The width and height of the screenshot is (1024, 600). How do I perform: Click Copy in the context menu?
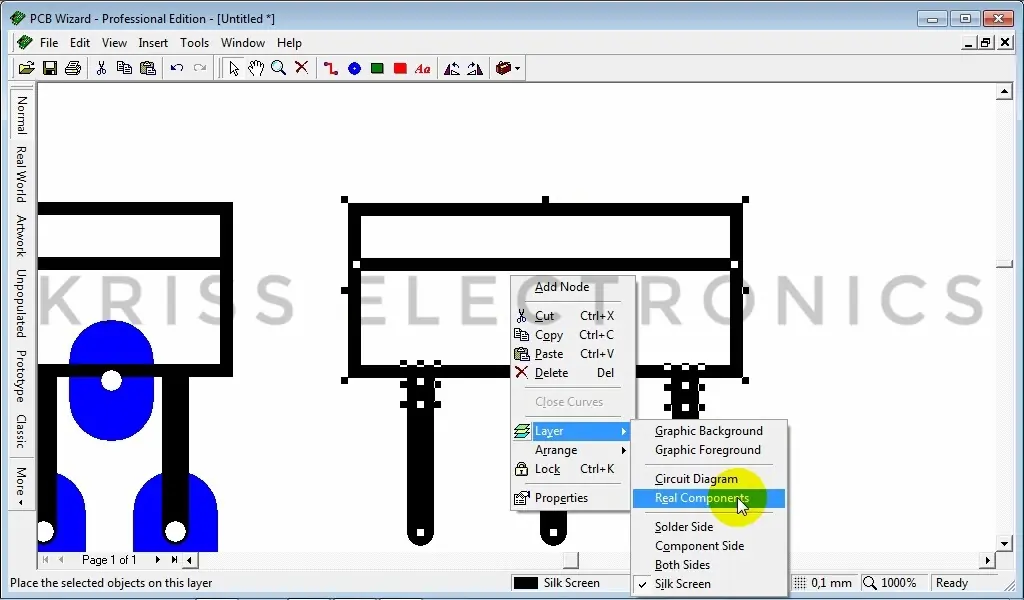coord(571,335)
